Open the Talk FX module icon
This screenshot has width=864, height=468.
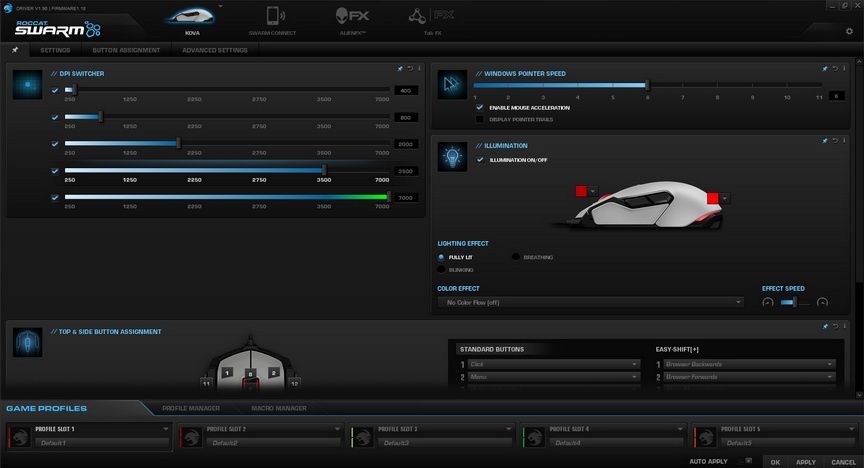pos(431,16)
